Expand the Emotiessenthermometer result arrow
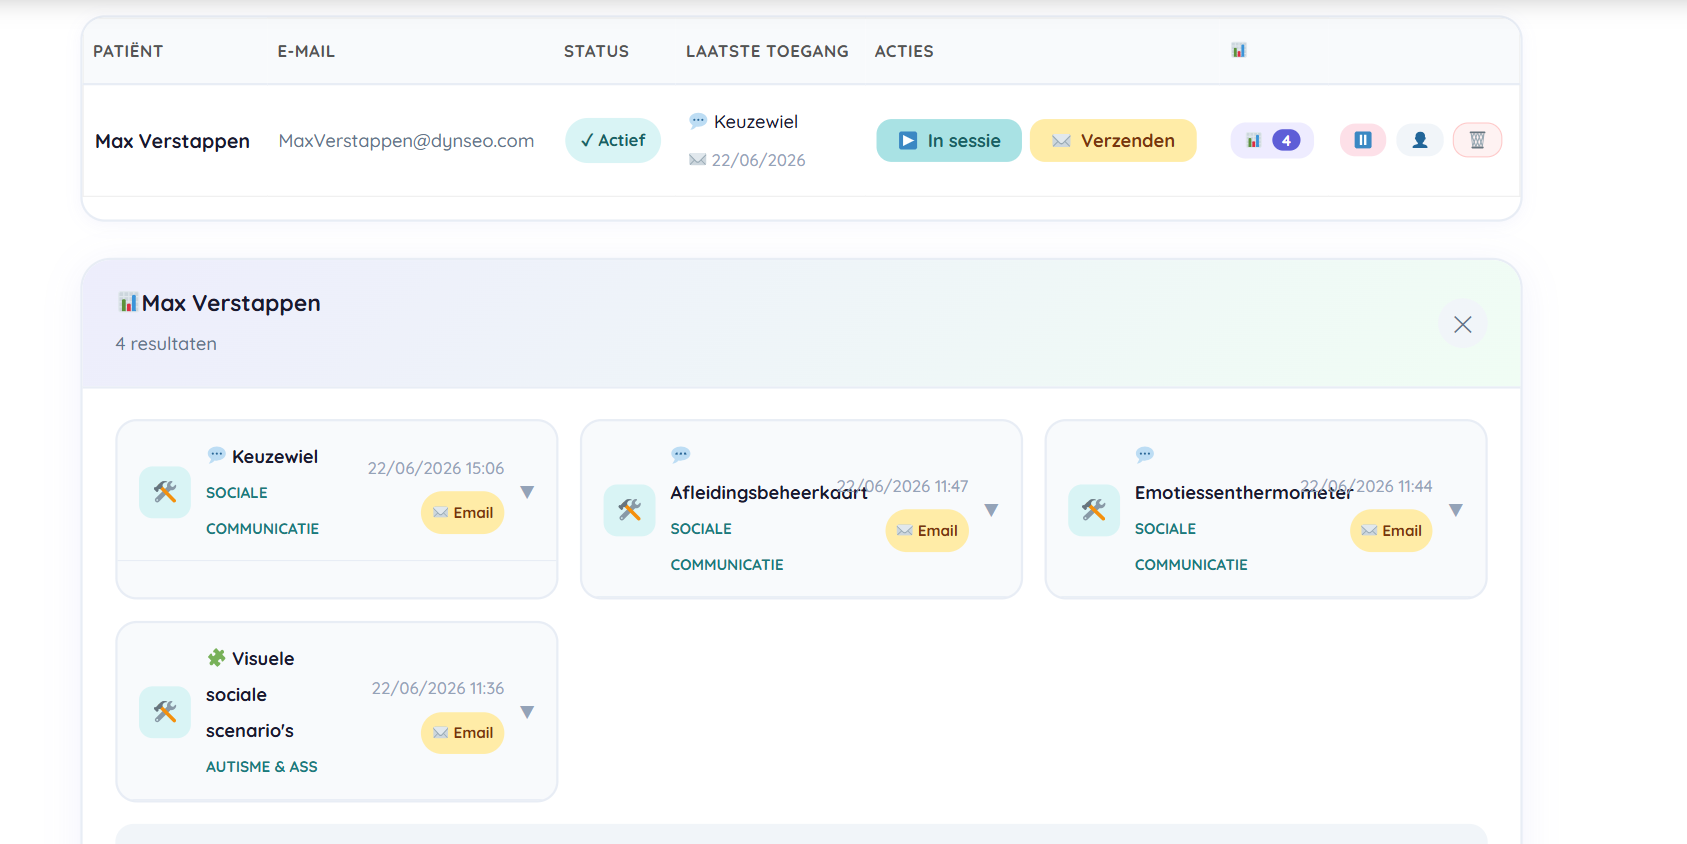 click(1456, 510)
